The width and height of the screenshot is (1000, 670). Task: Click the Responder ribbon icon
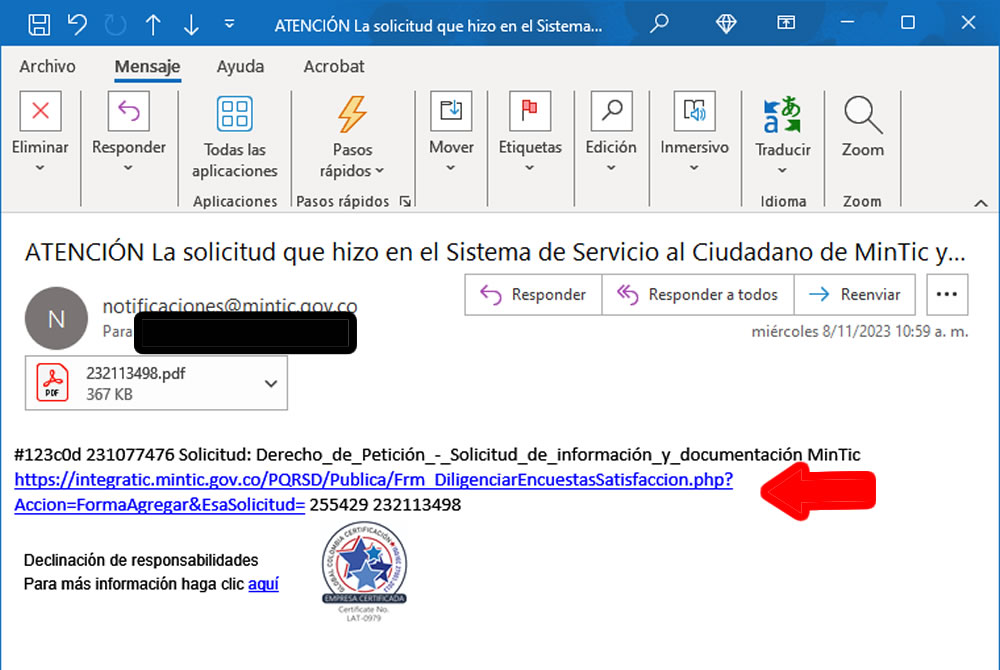[x=129, y=111]
